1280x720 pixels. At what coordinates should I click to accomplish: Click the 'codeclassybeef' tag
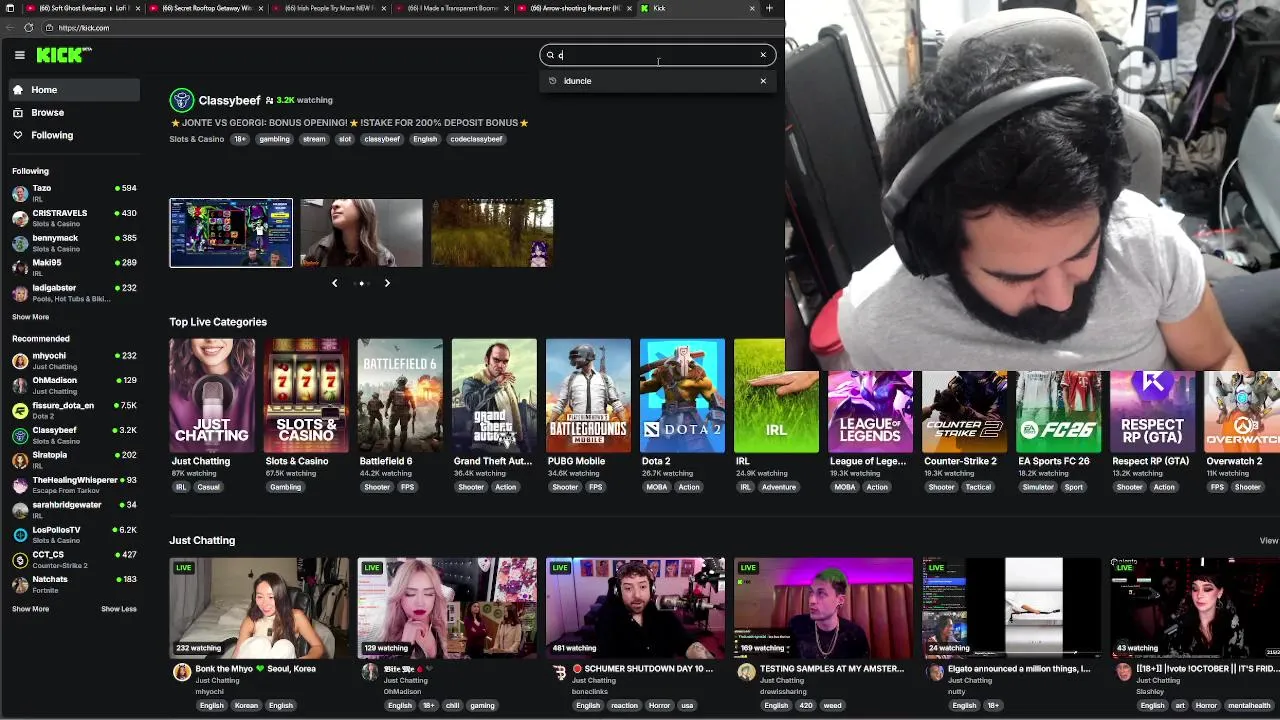(x=476, y=139)
